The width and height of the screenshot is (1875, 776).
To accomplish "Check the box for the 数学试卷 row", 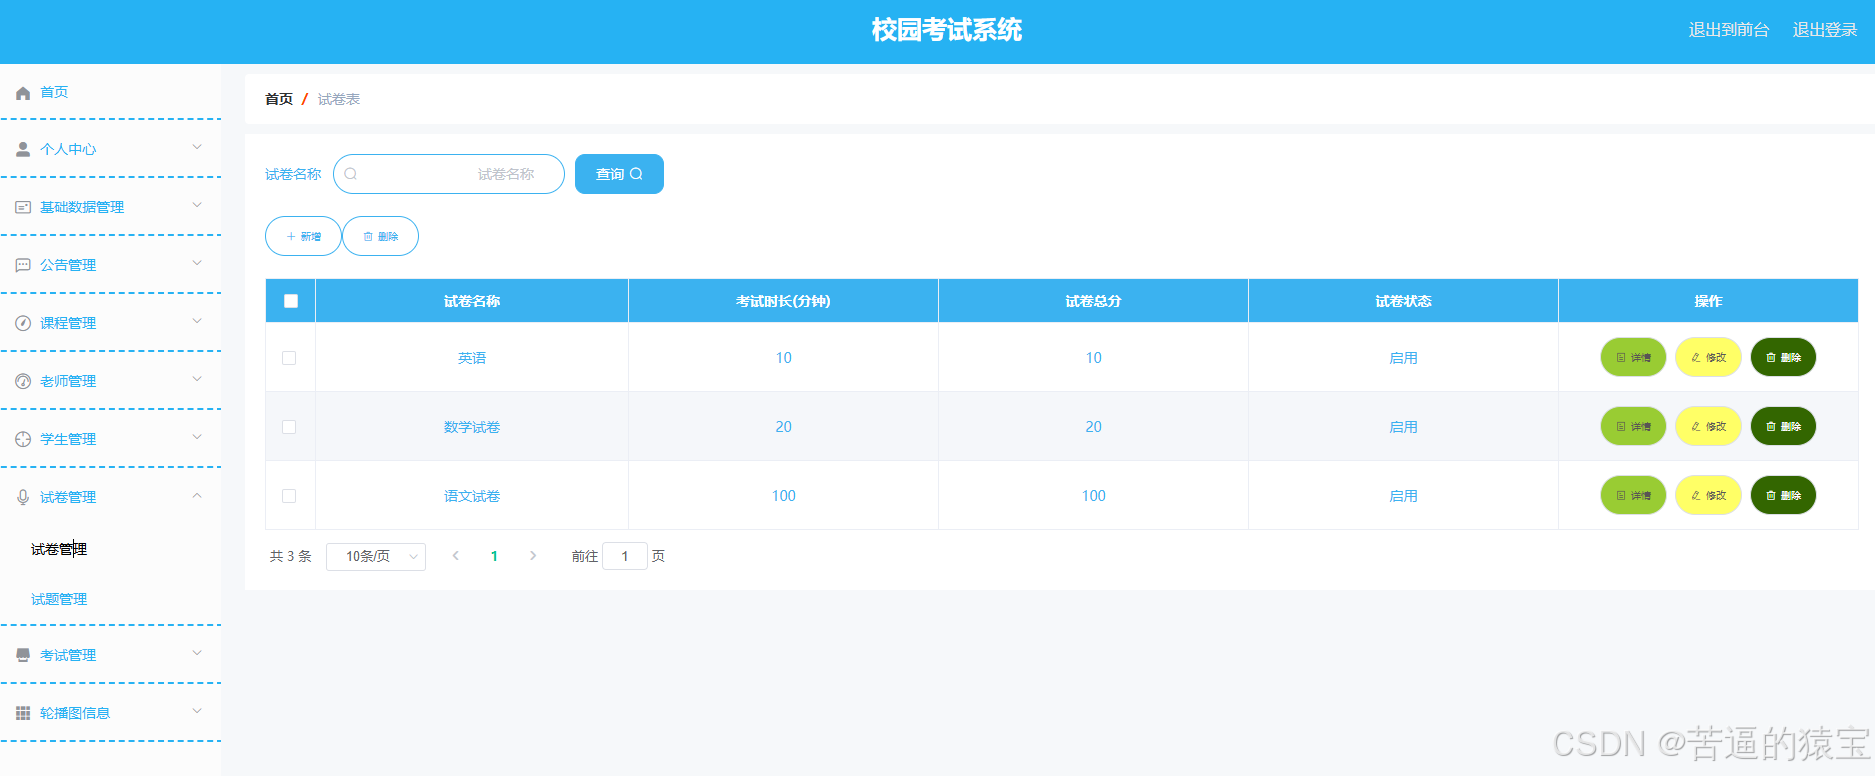I will (x=289, y=427).
